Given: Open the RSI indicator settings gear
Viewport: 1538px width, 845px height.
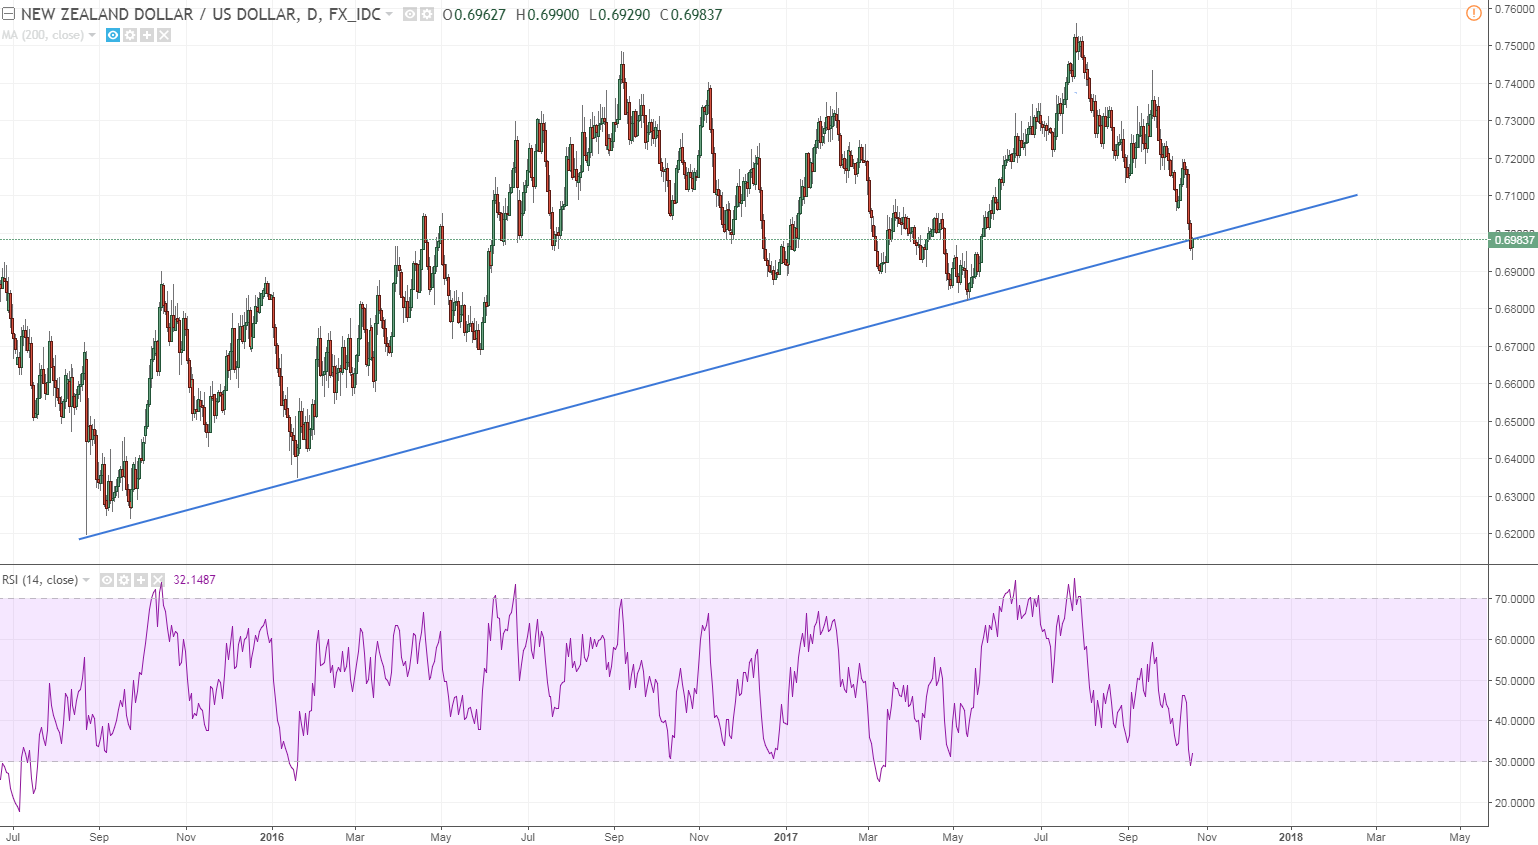Looking at the screenshot, I should click(x=124, y=580).
